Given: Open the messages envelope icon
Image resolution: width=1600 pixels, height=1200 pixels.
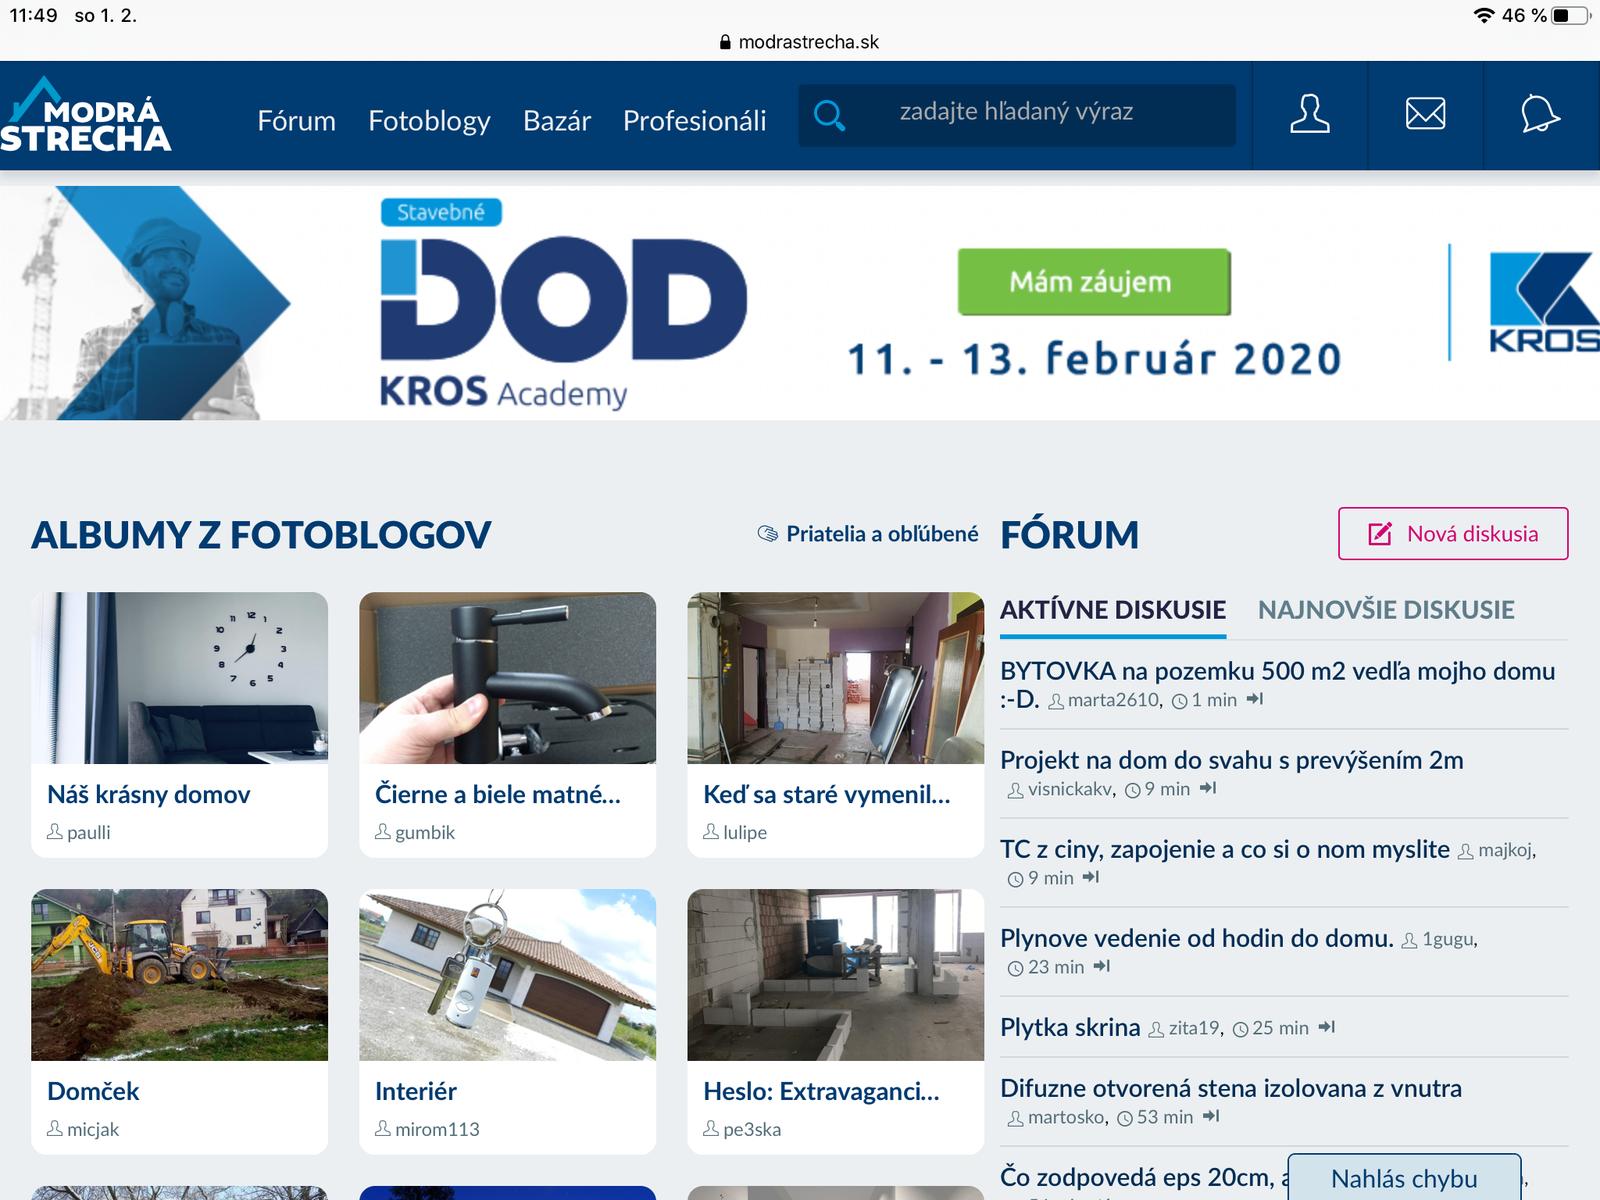Looking at the screenshot, I should [1425, 115].
